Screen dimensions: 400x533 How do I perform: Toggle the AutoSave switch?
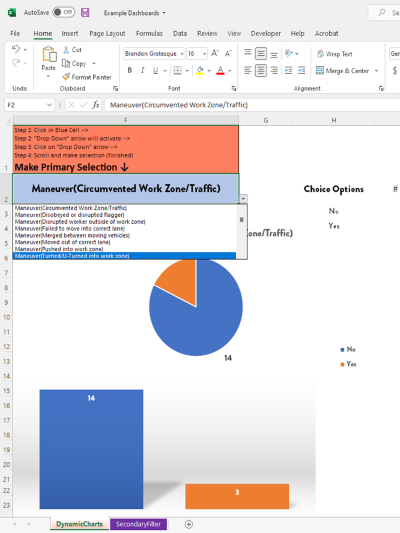(x=64, y=12)
